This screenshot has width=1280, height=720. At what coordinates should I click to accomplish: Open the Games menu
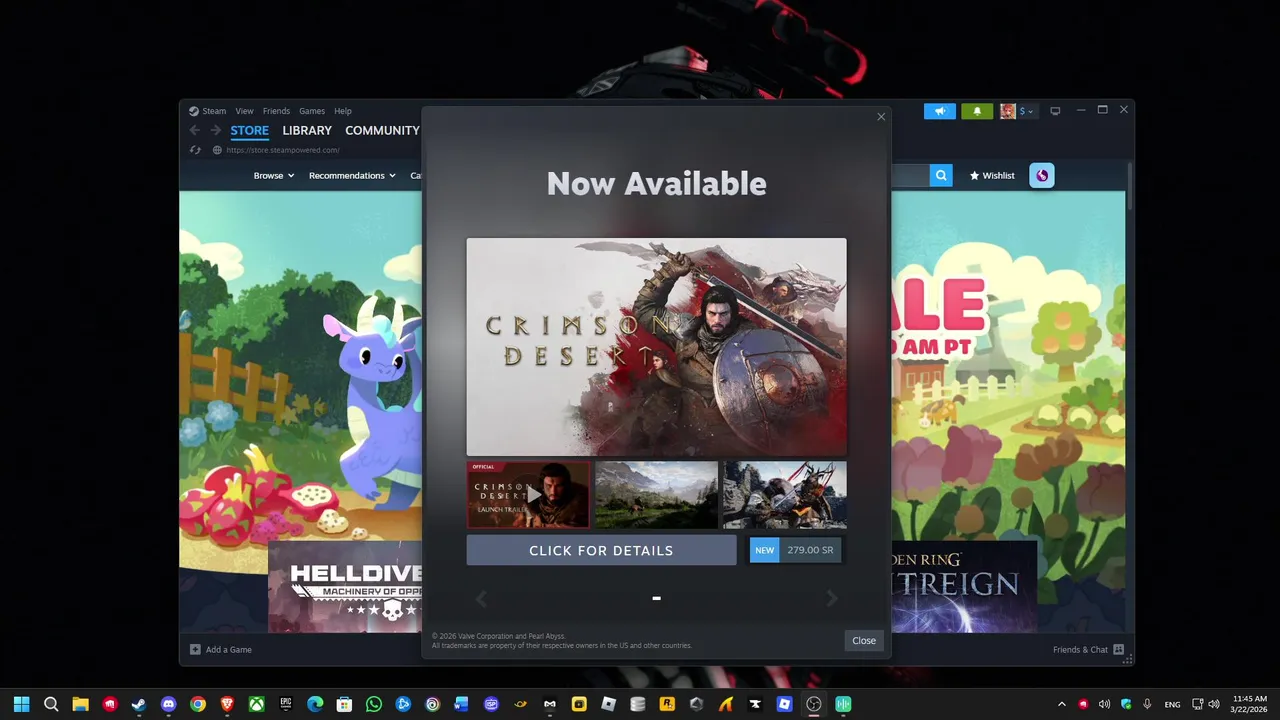pyautogui.click(x=312, y=111)
